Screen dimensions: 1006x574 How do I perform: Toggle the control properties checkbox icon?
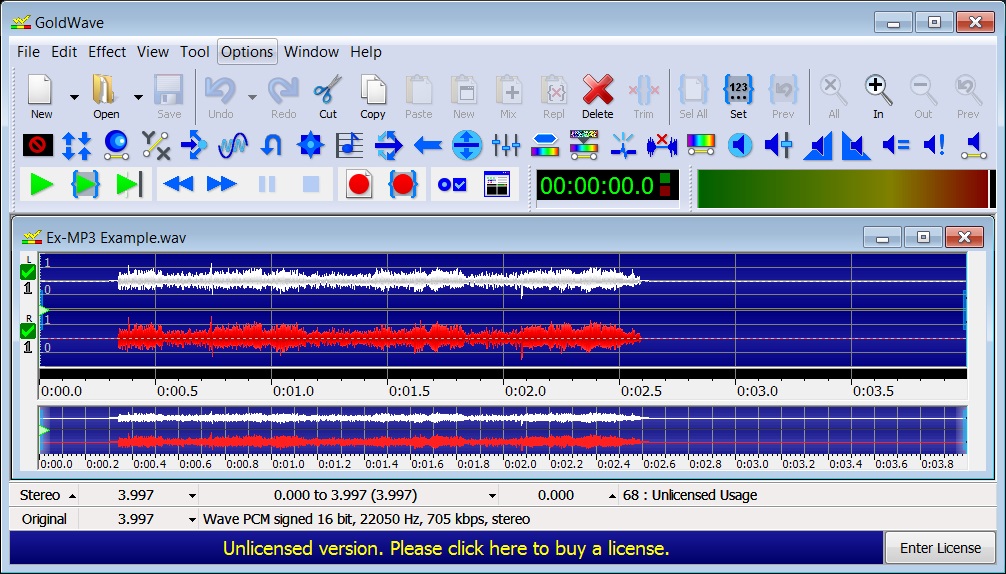tap(452, 184)
